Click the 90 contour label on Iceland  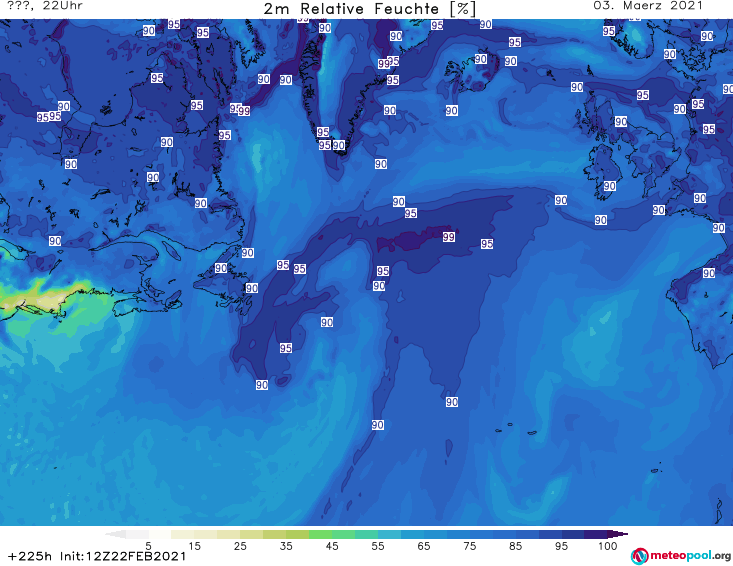click(x=481, y=59)
